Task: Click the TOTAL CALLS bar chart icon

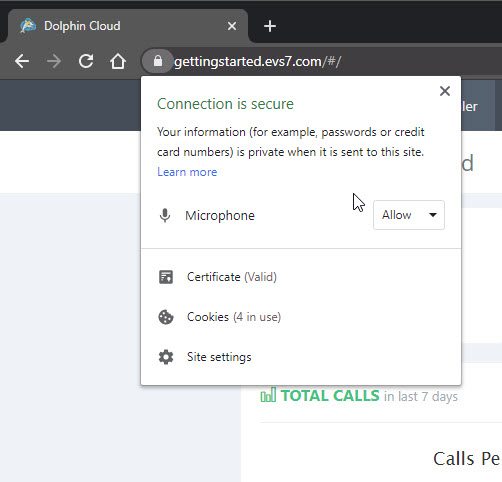Action: click(x=268, y=395)
